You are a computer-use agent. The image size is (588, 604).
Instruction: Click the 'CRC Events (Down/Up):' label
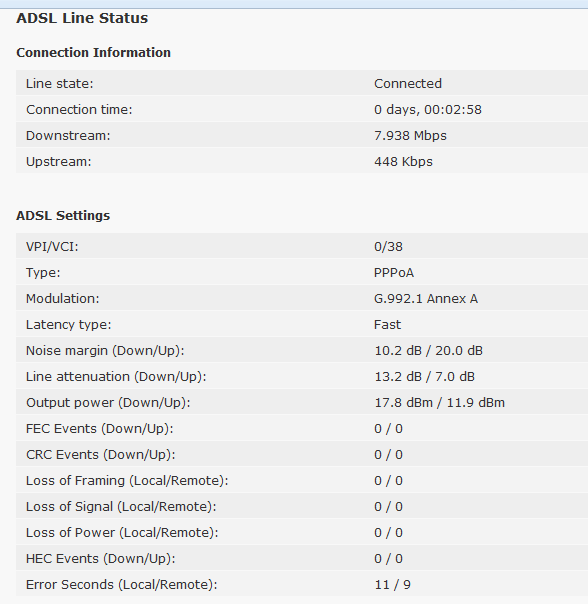point(101,455)
